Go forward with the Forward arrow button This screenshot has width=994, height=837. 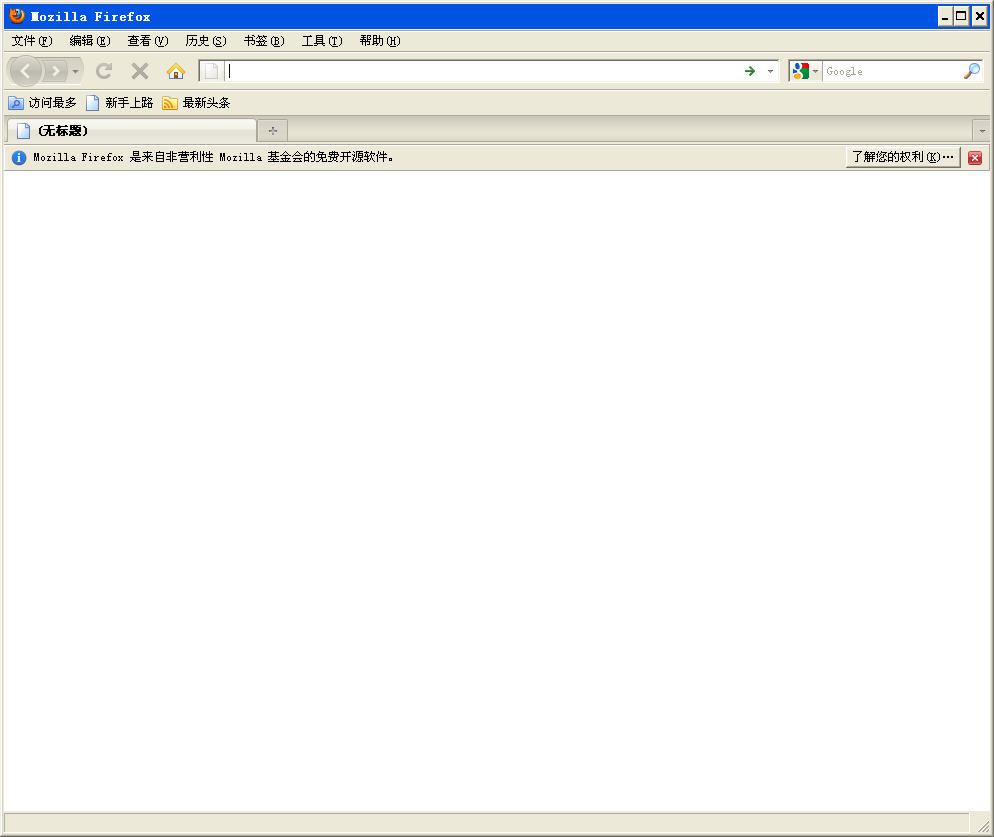(x=56, y=71)
